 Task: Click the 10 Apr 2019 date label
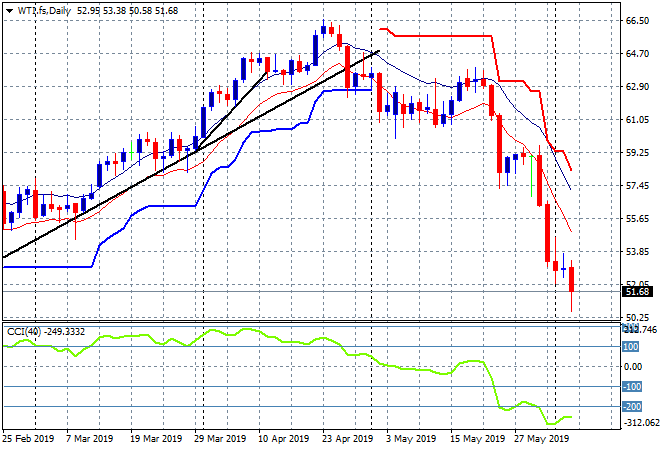(x=284, y=439)
